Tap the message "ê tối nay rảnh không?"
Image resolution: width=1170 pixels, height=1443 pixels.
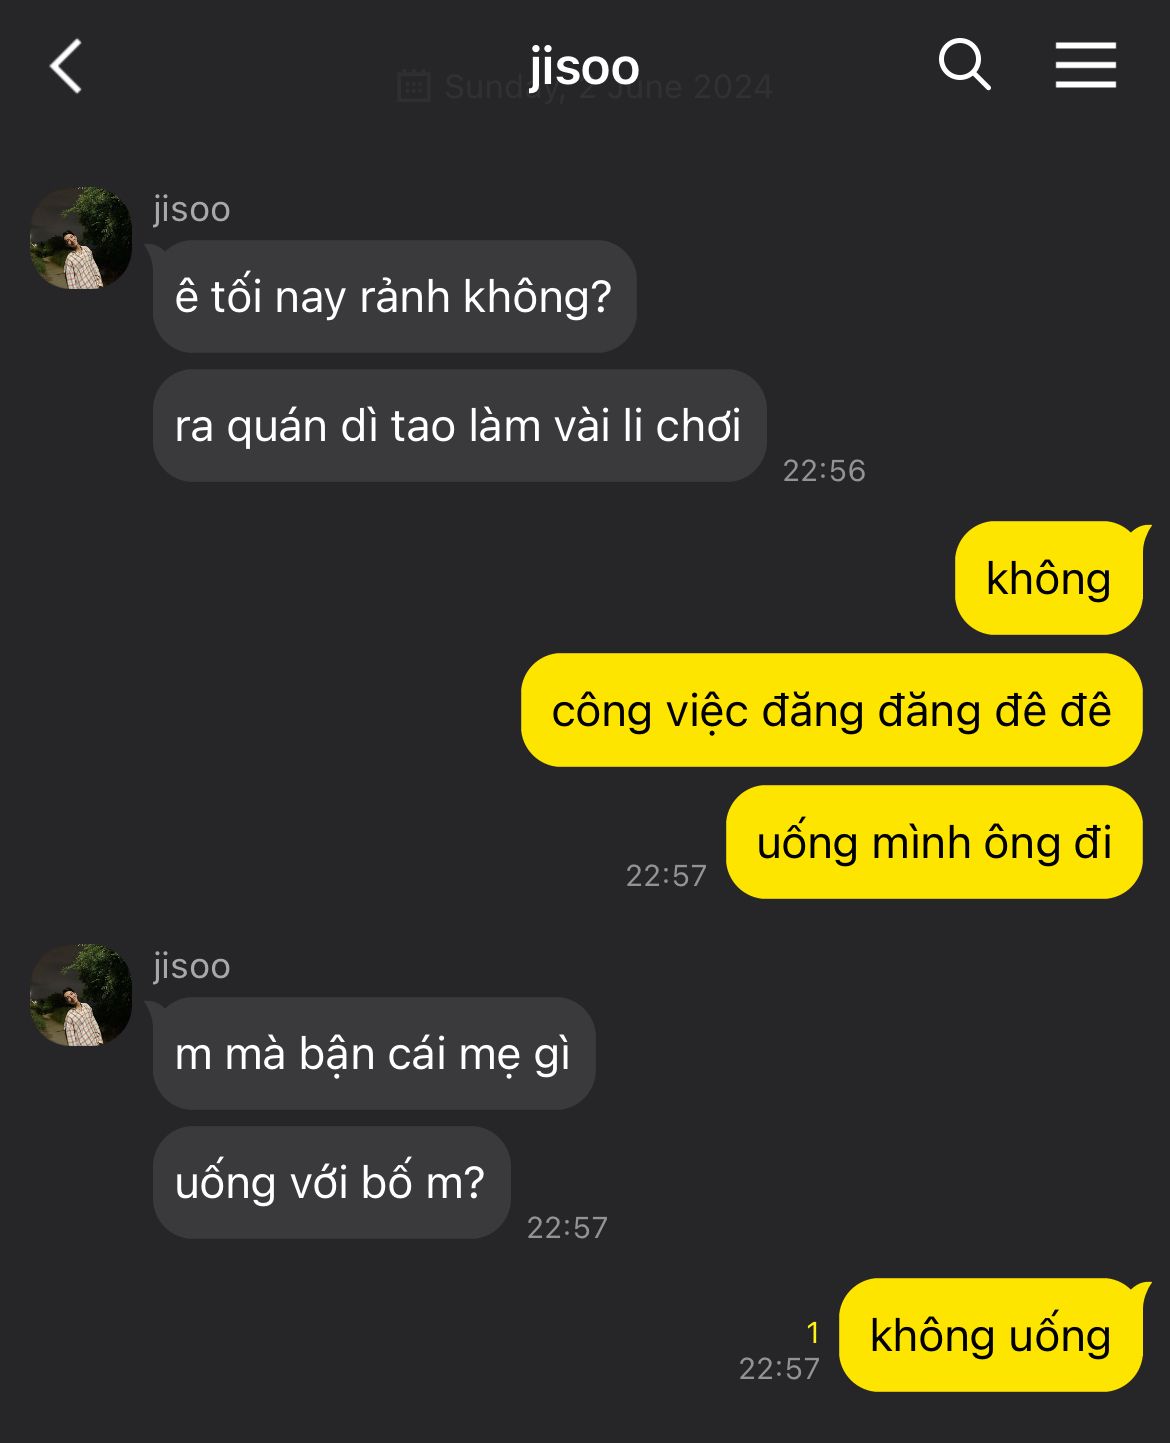click(394, 297)
